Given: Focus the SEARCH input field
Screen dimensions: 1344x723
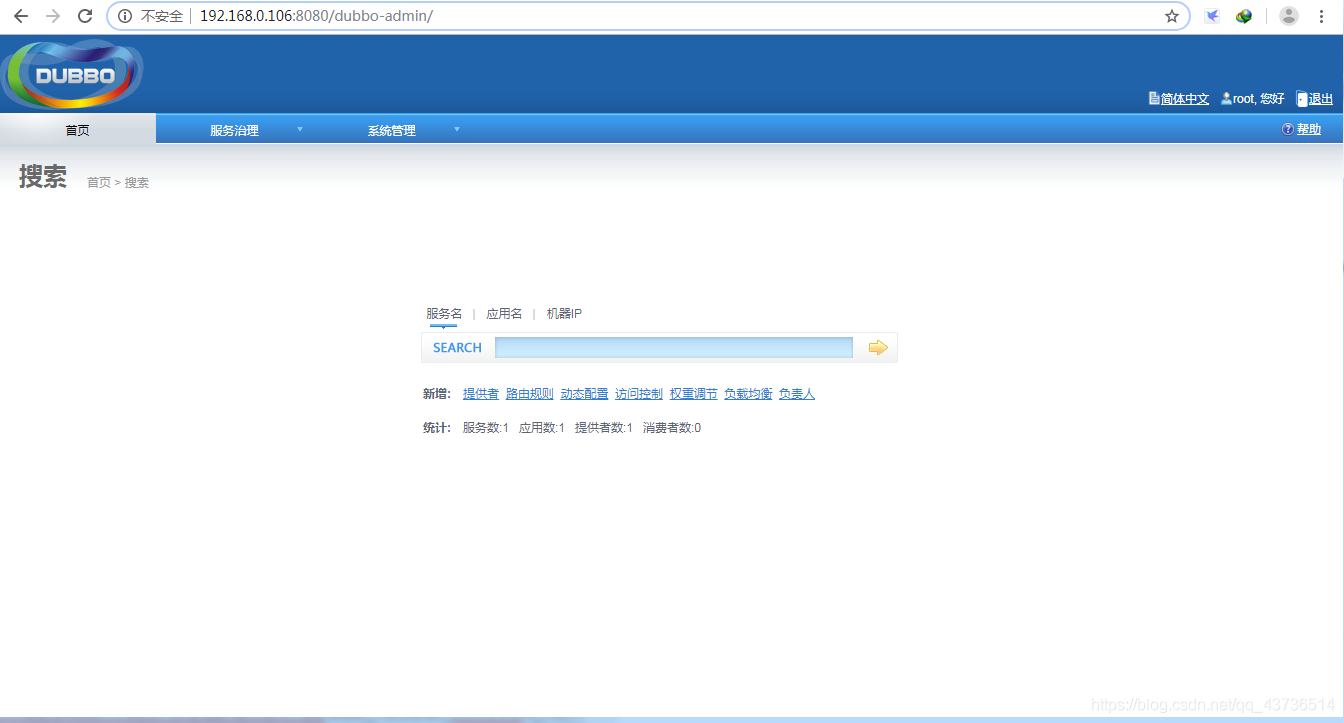Looking at the screenshot, I should 674,347.
